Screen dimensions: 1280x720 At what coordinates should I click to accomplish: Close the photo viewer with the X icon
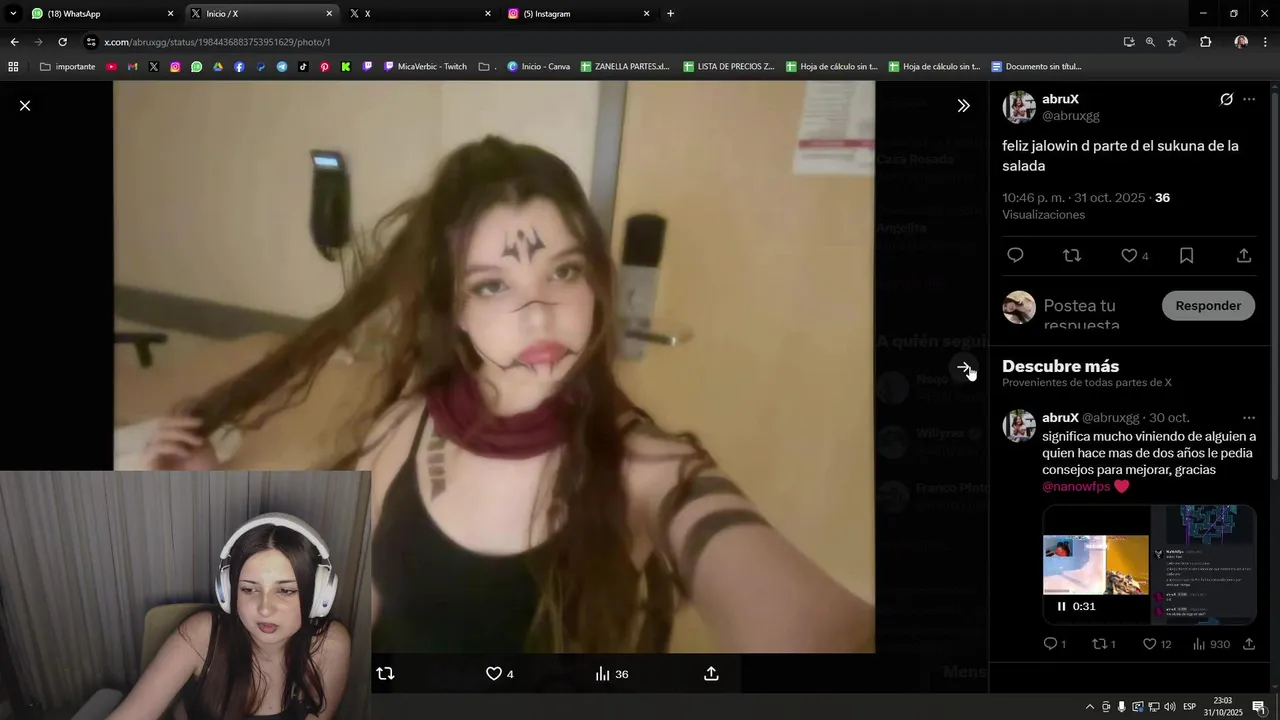tap(25, 105)
